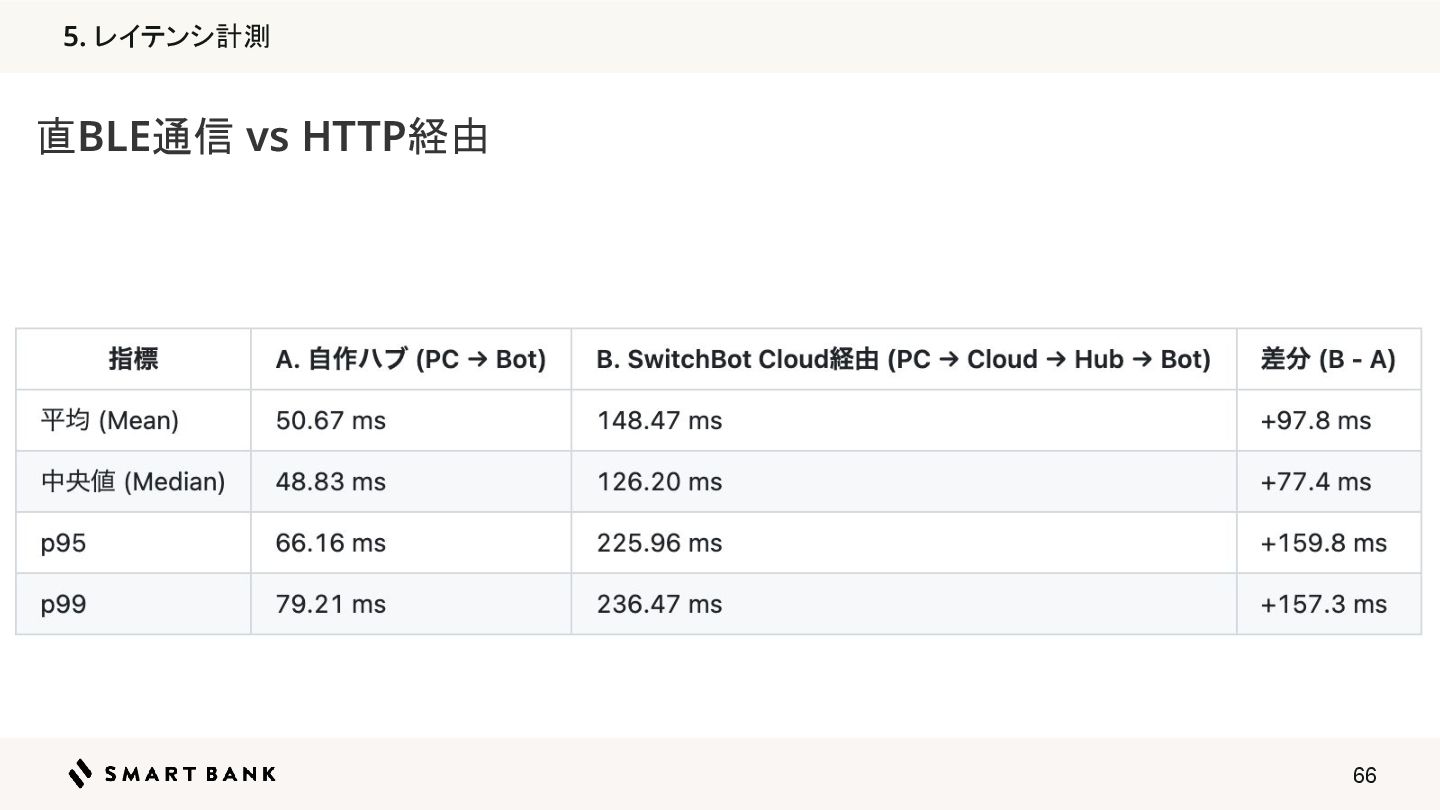Click the 126.20 ms median value
The height and width of the screenshot is (810, 1440).
click(659, 482)
